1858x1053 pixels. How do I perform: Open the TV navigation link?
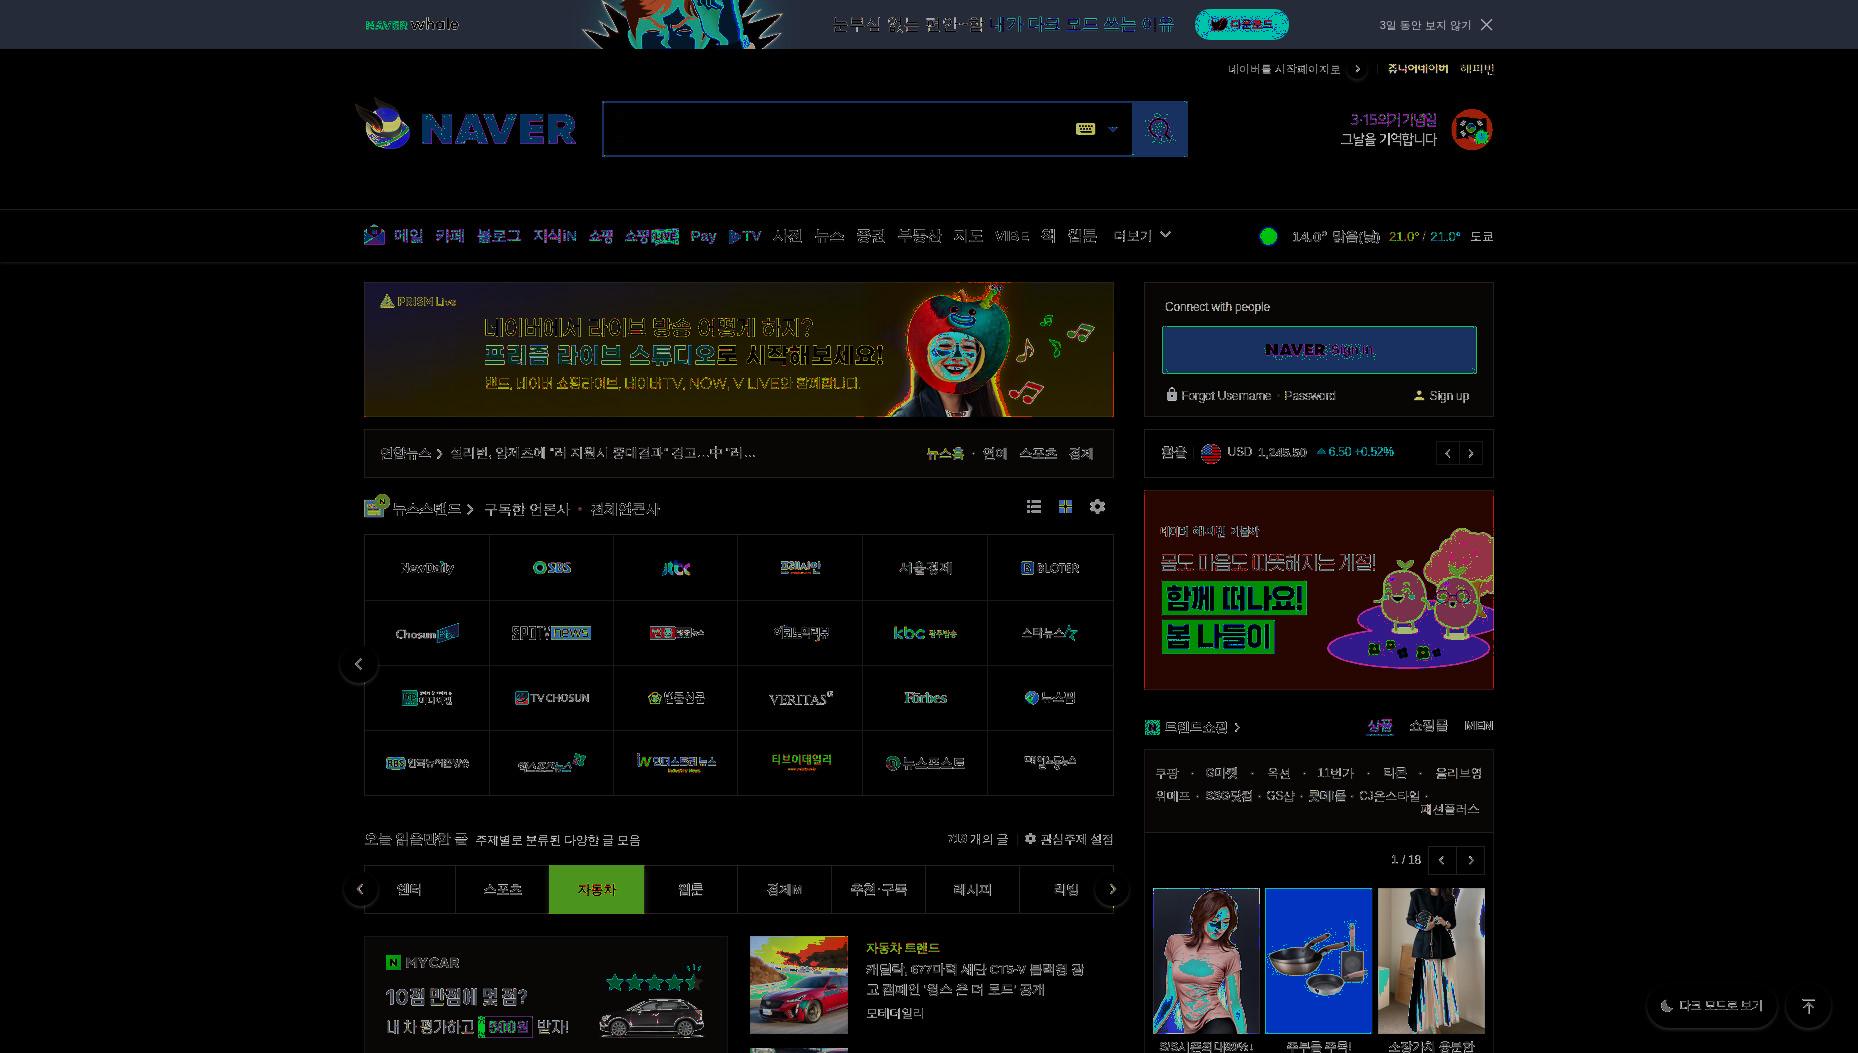745,236
